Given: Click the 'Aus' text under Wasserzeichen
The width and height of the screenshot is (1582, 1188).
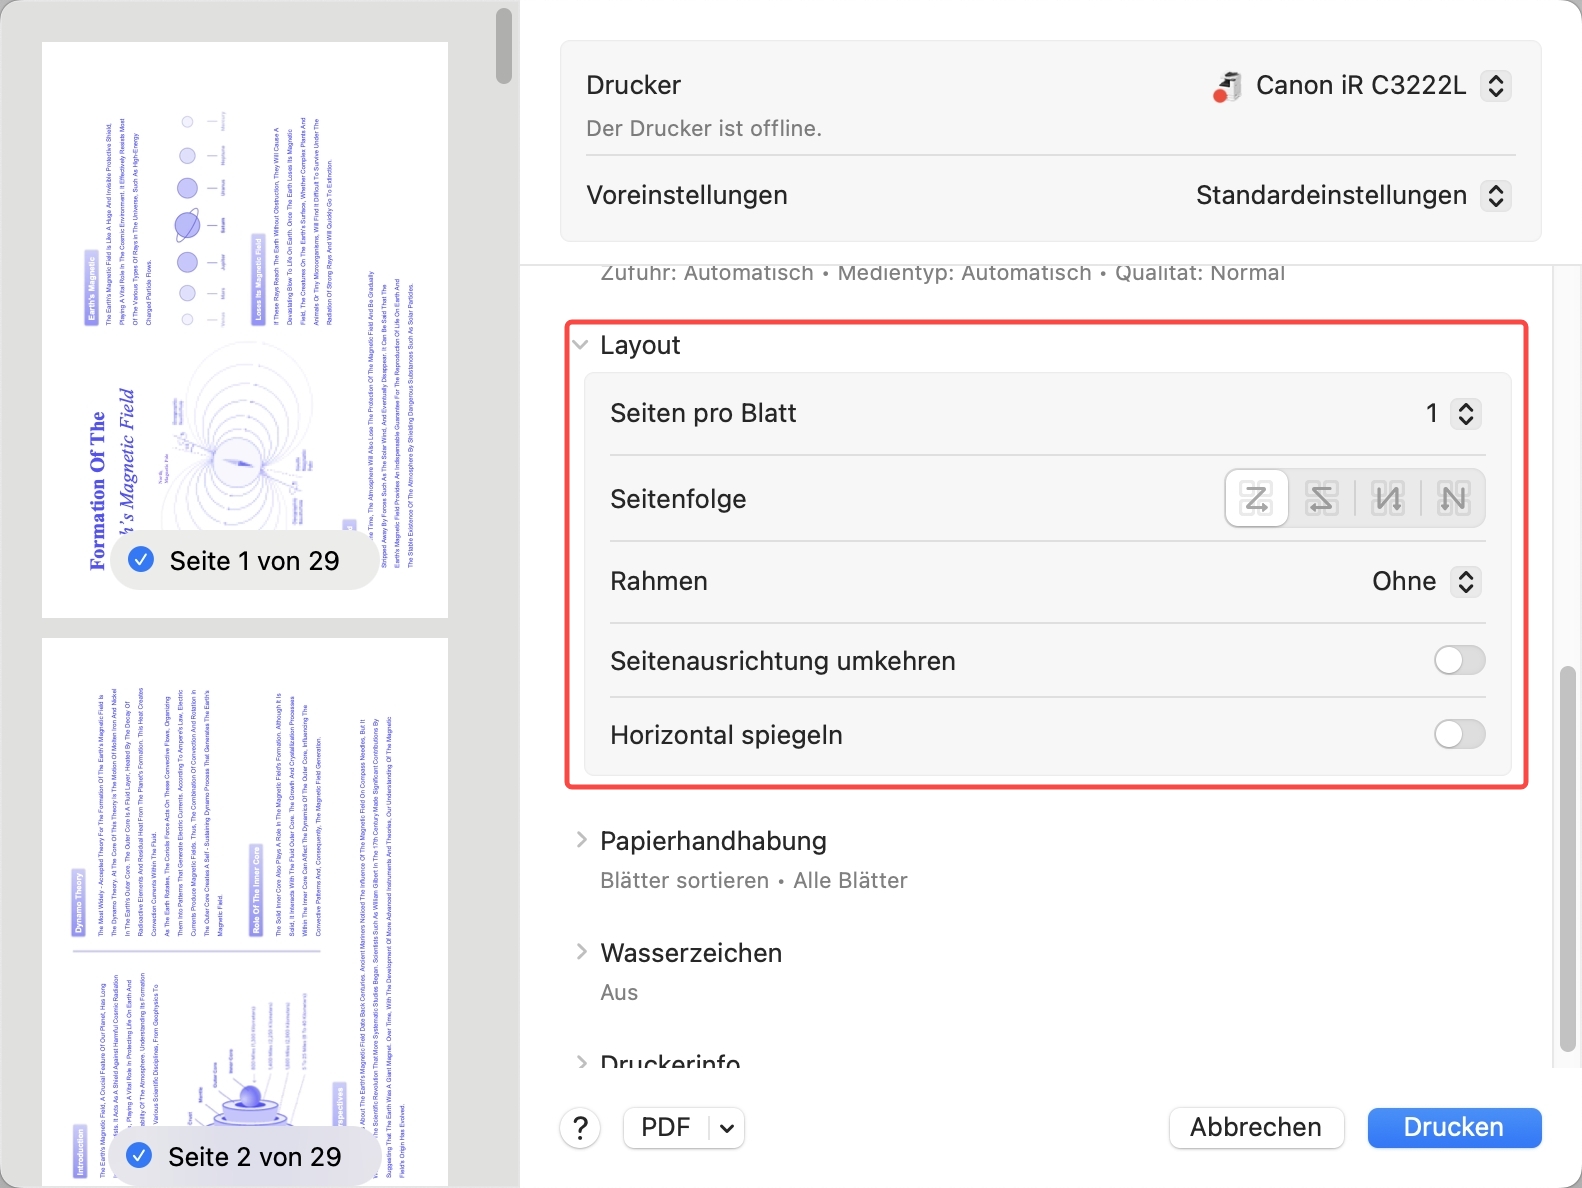Looking at the screenshot, I should (x=619, y=992).
